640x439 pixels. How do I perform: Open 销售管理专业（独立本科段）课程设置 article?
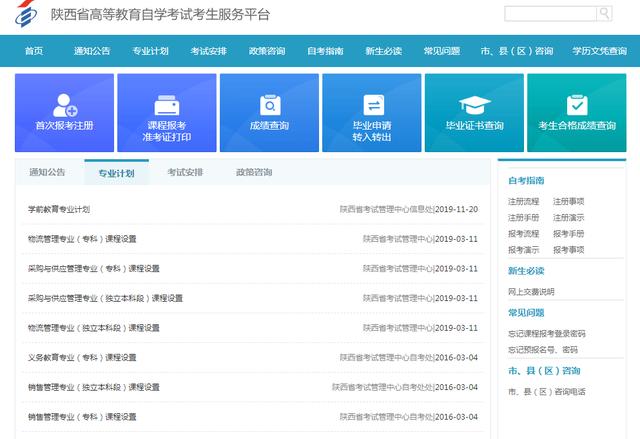tap(93, 387)
